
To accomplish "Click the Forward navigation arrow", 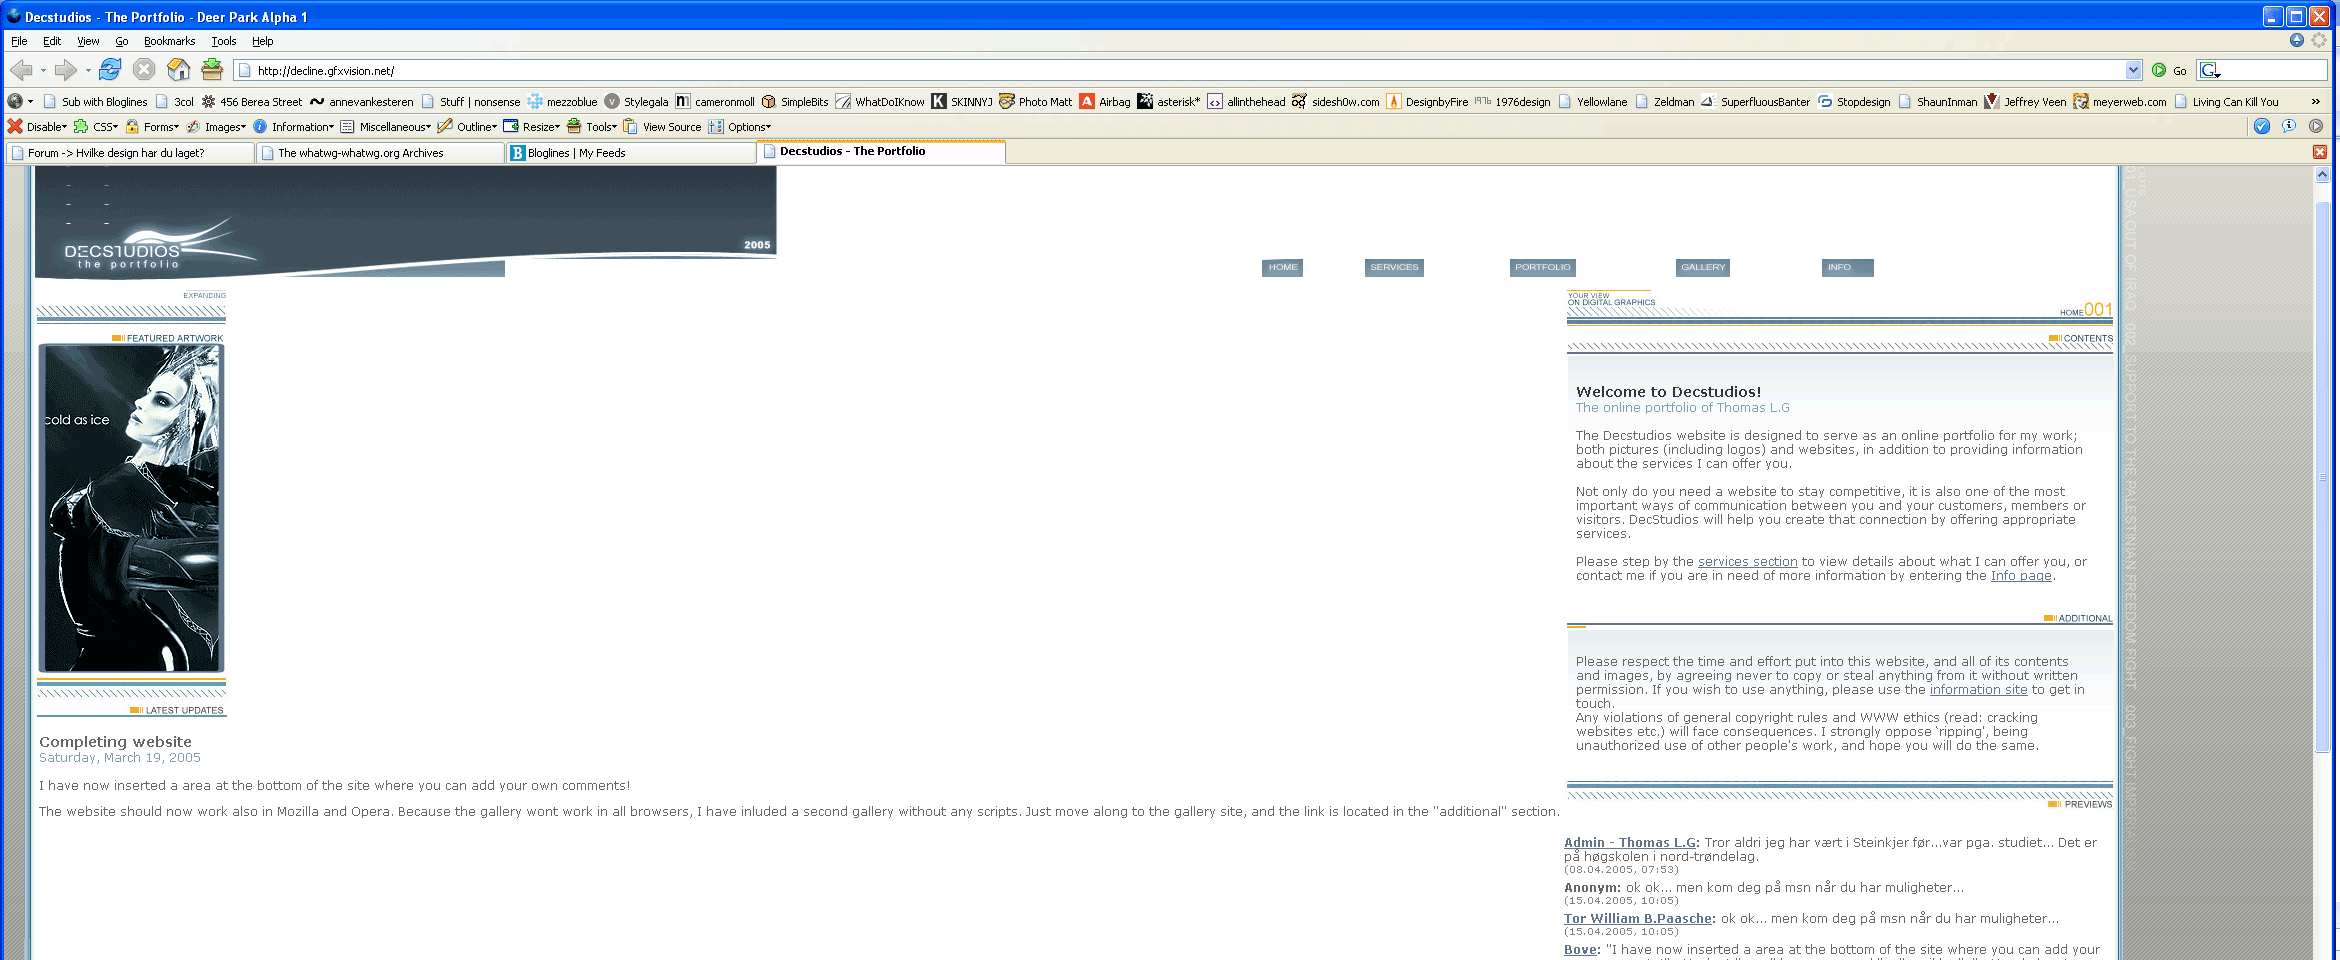I will click(66, 70).
